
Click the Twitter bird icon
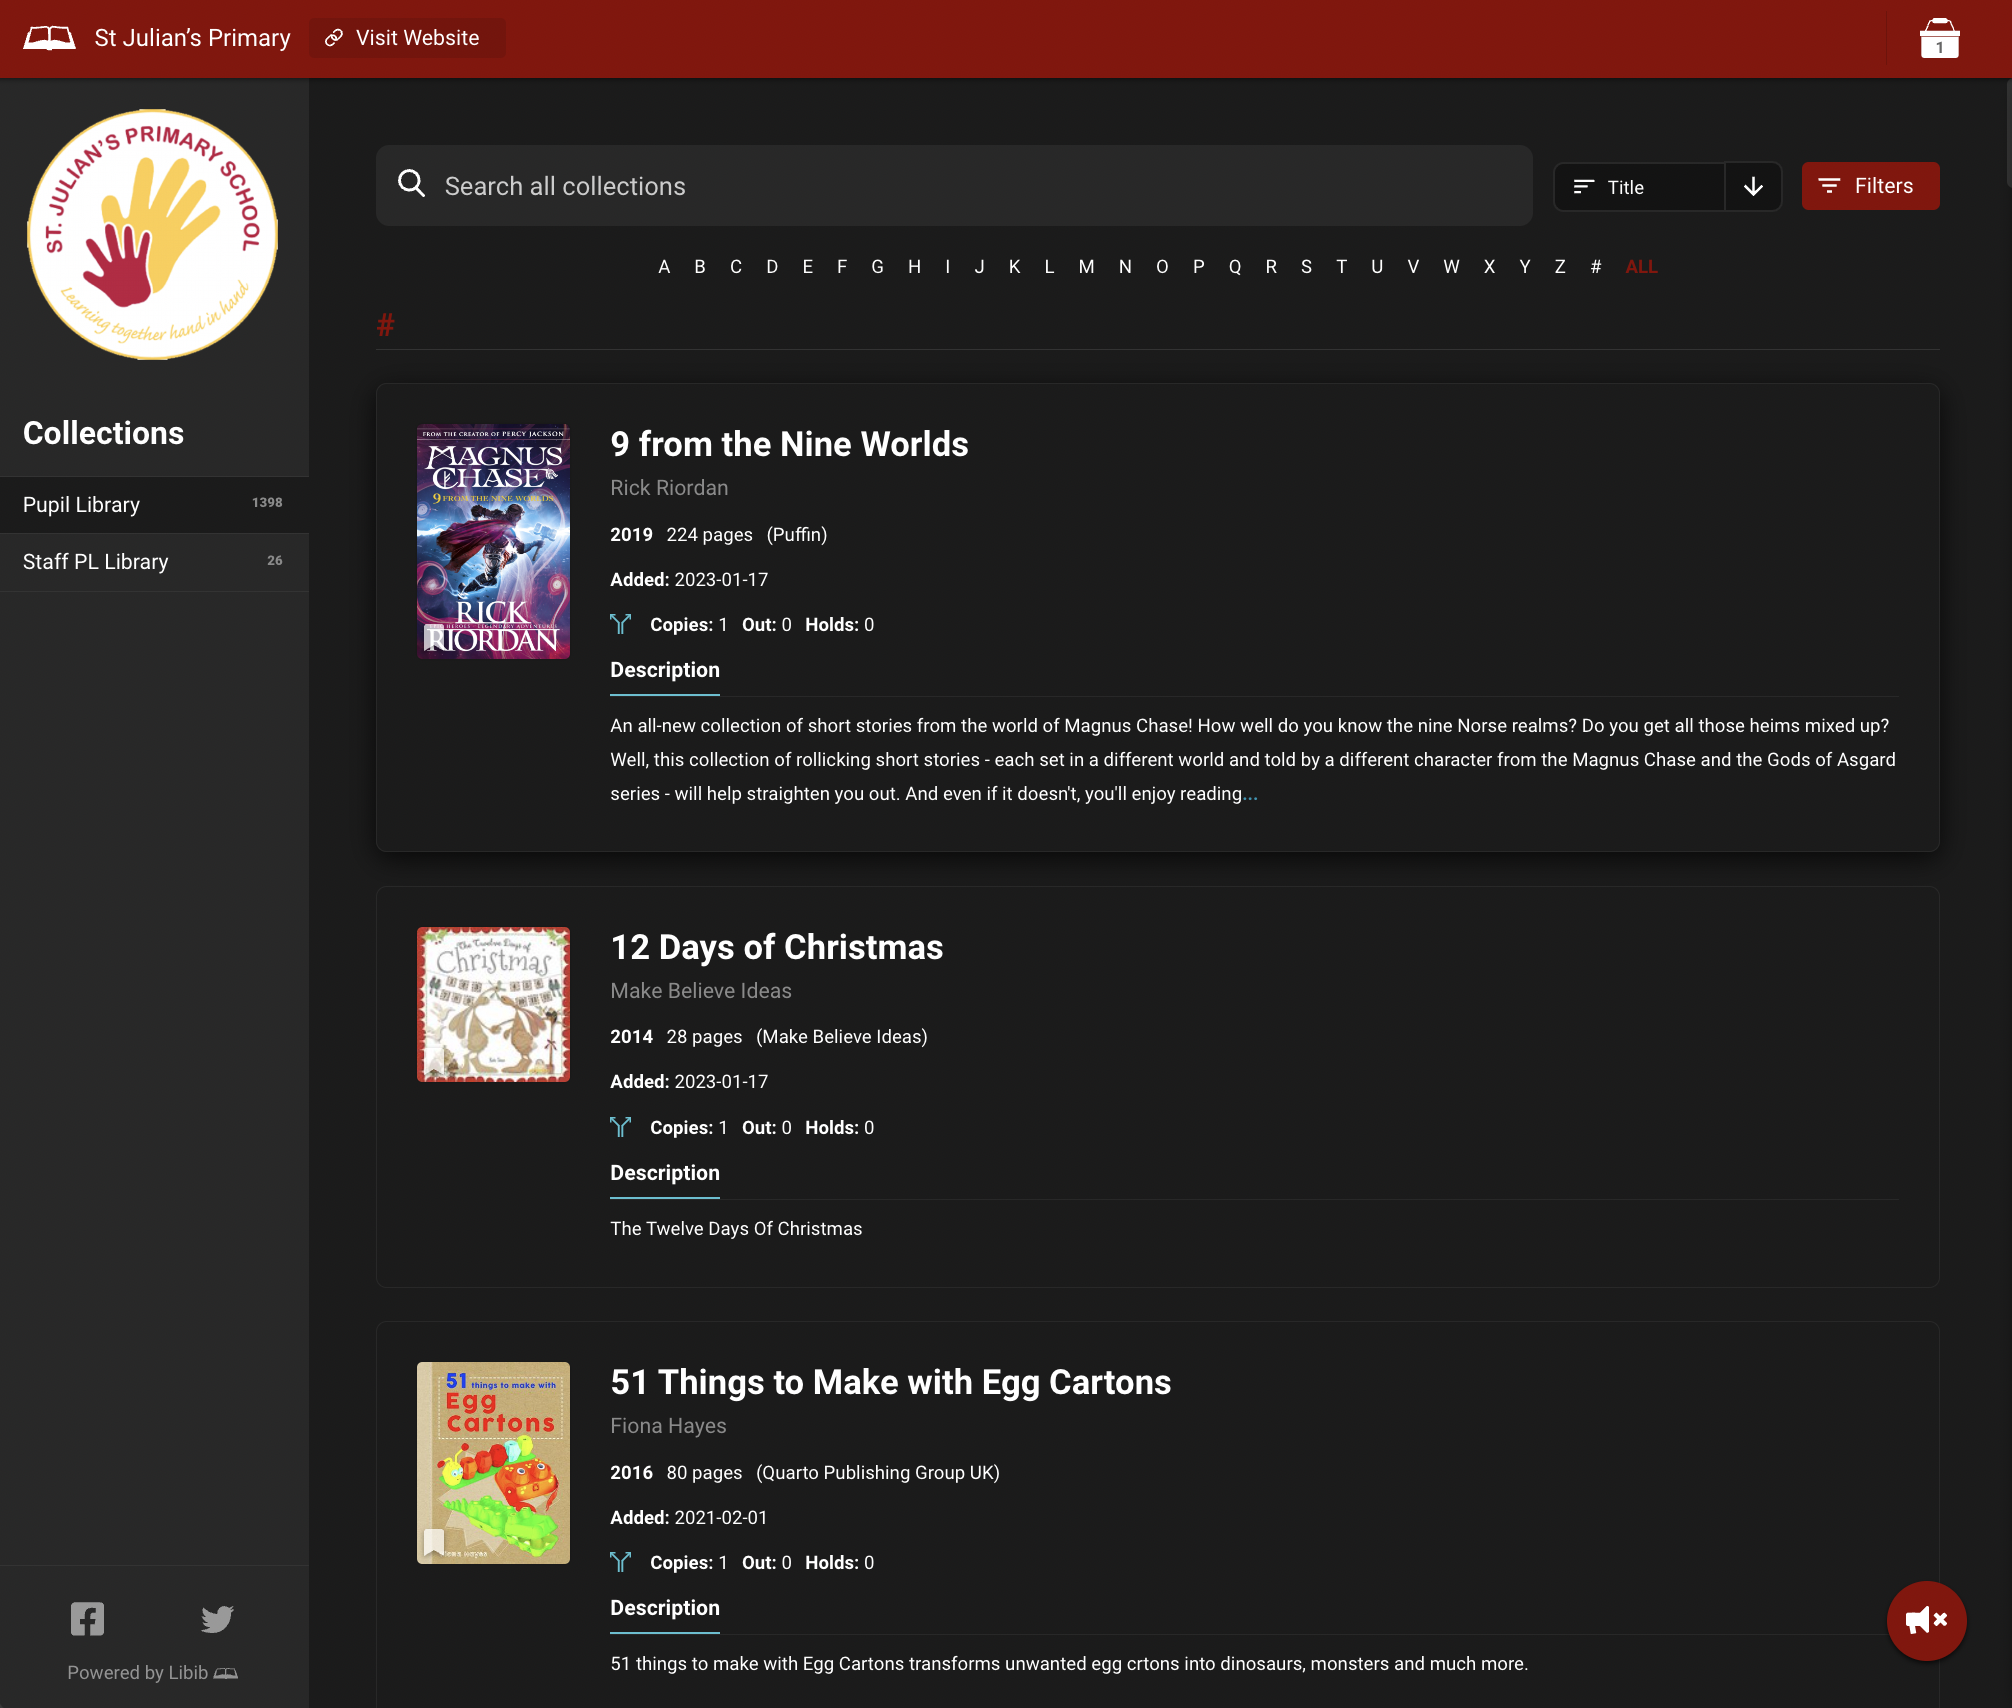[217, 1619]
